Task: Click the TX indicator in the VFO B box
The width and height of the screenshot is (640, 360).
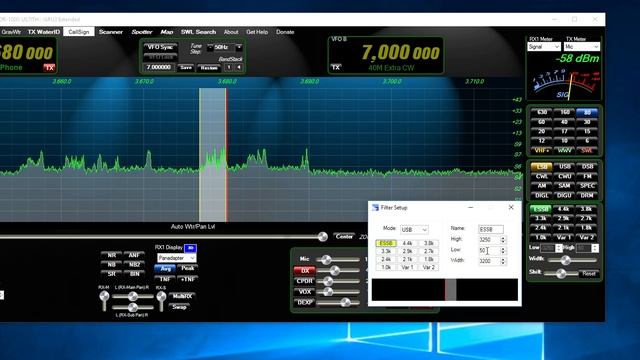Action: point(336,67)
